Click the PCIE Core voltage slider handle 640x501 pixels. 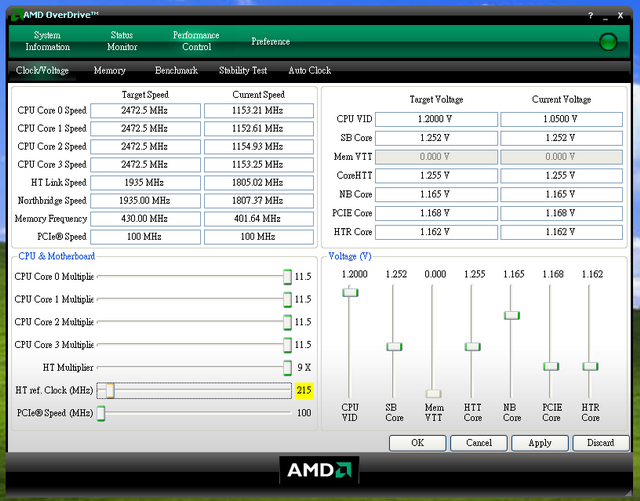click(x=551, y=366)
